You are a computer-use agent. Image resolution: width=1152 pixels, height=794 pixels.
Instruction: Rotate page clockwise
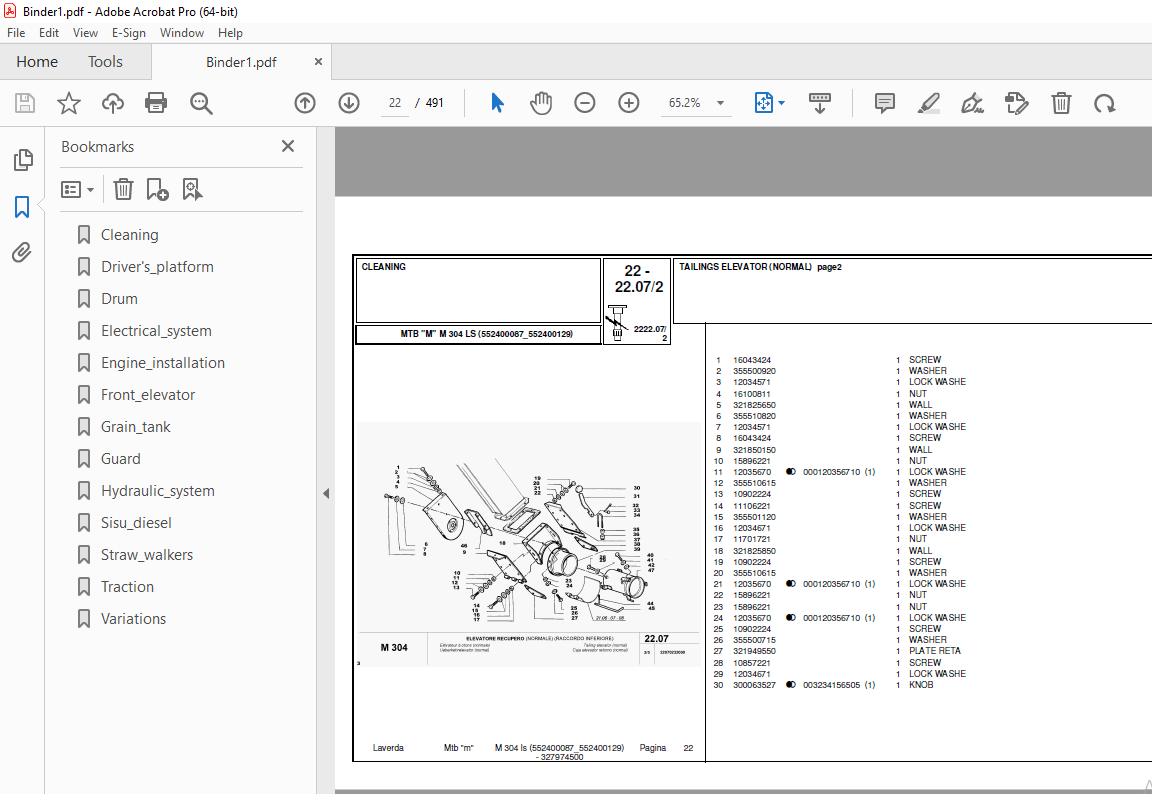(x=1104, y=103)
